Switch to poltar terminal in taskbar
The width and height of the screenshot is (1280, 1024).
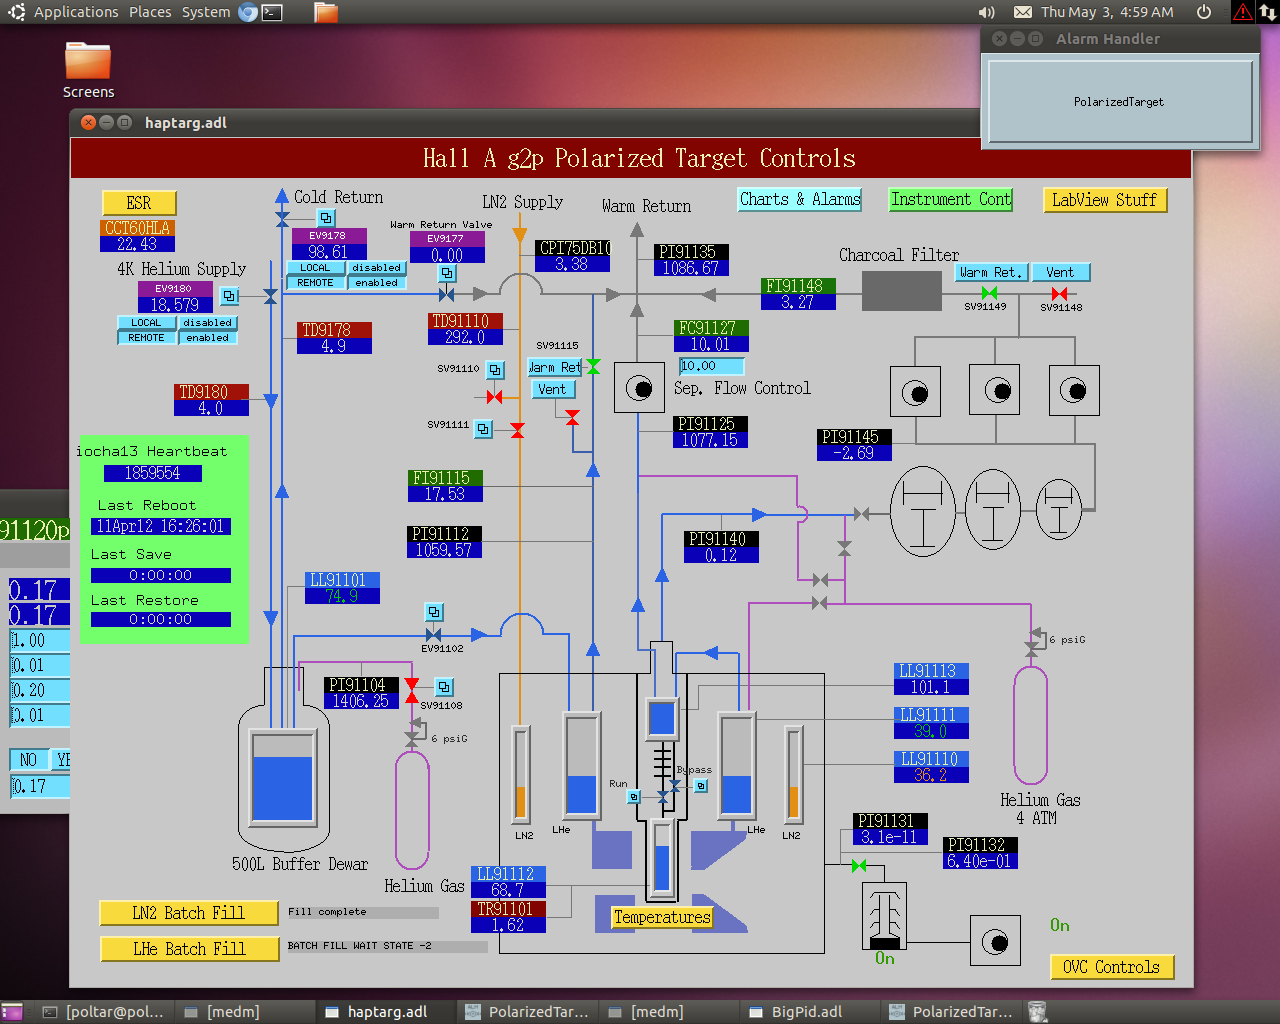[103, 1012]
